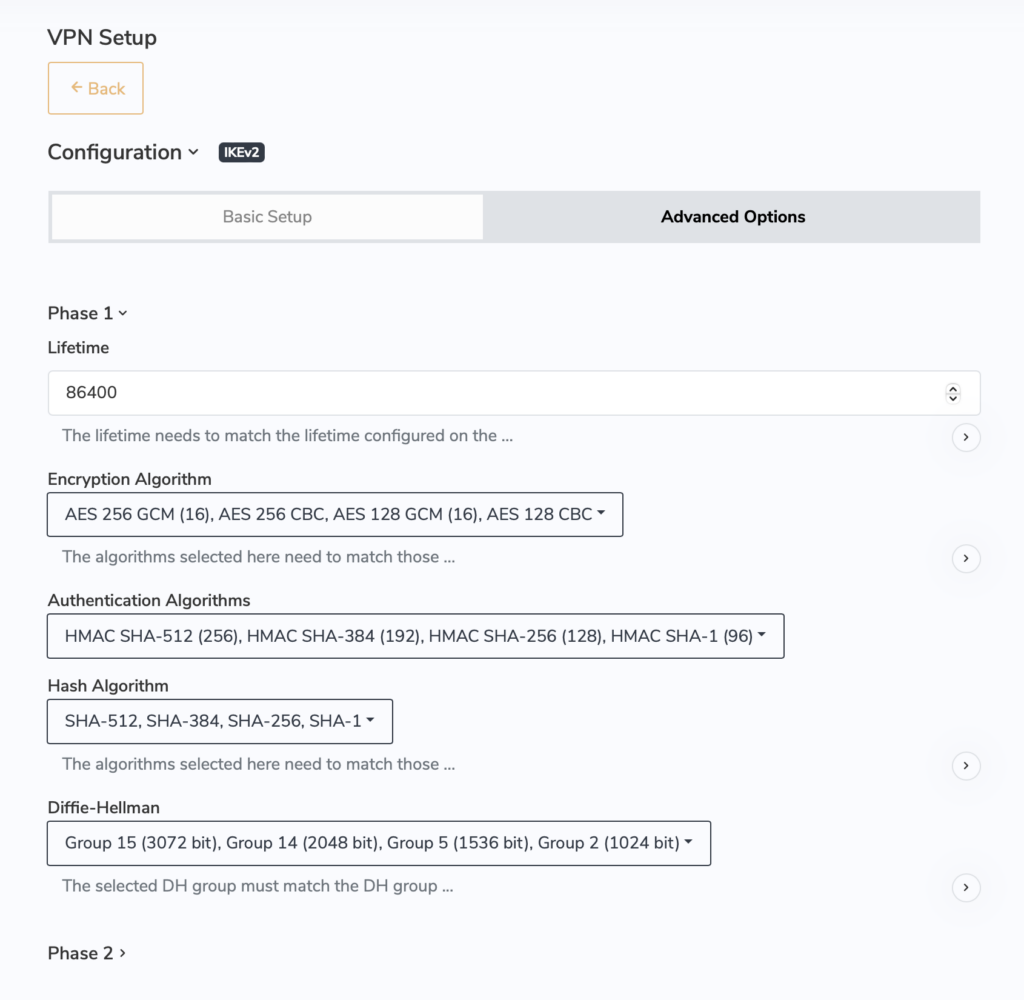
Task: Click the Back button
Action: (95, 88)
